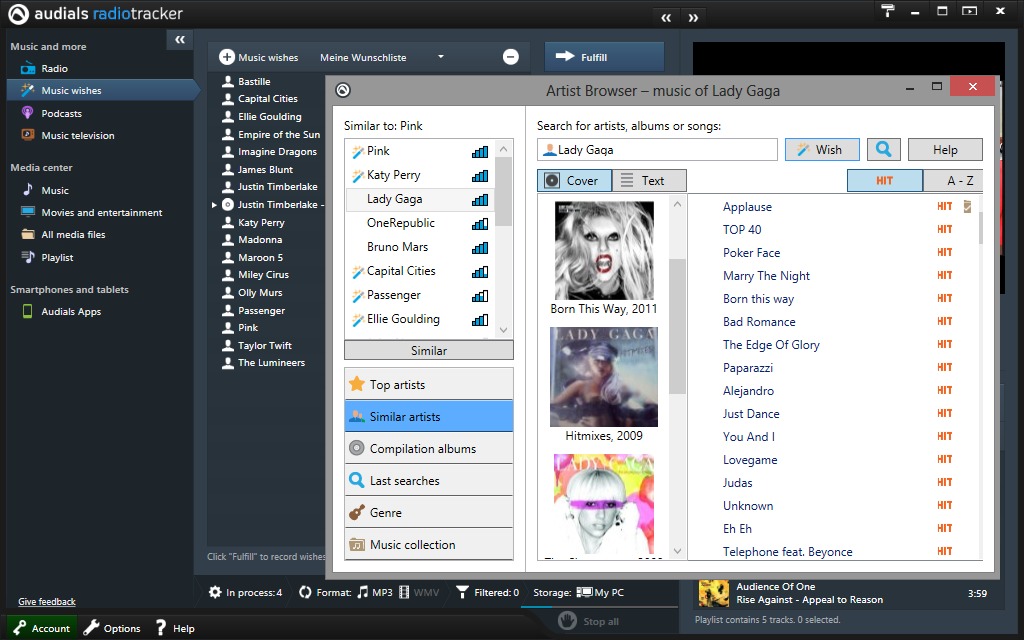
Task: Click the Stop all hand icon
Action: [x=568, y=620]
